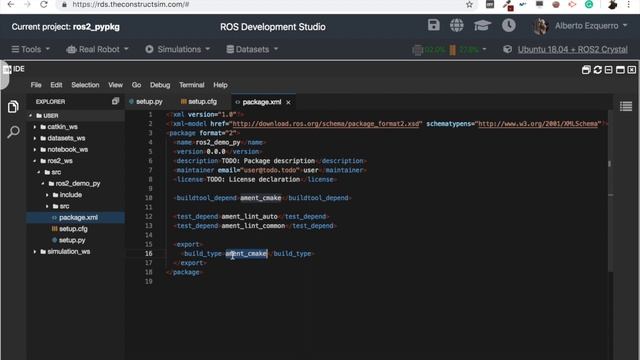
Task: Open the Alberto Ezquerro user dropdown
Action: (591, 26)
